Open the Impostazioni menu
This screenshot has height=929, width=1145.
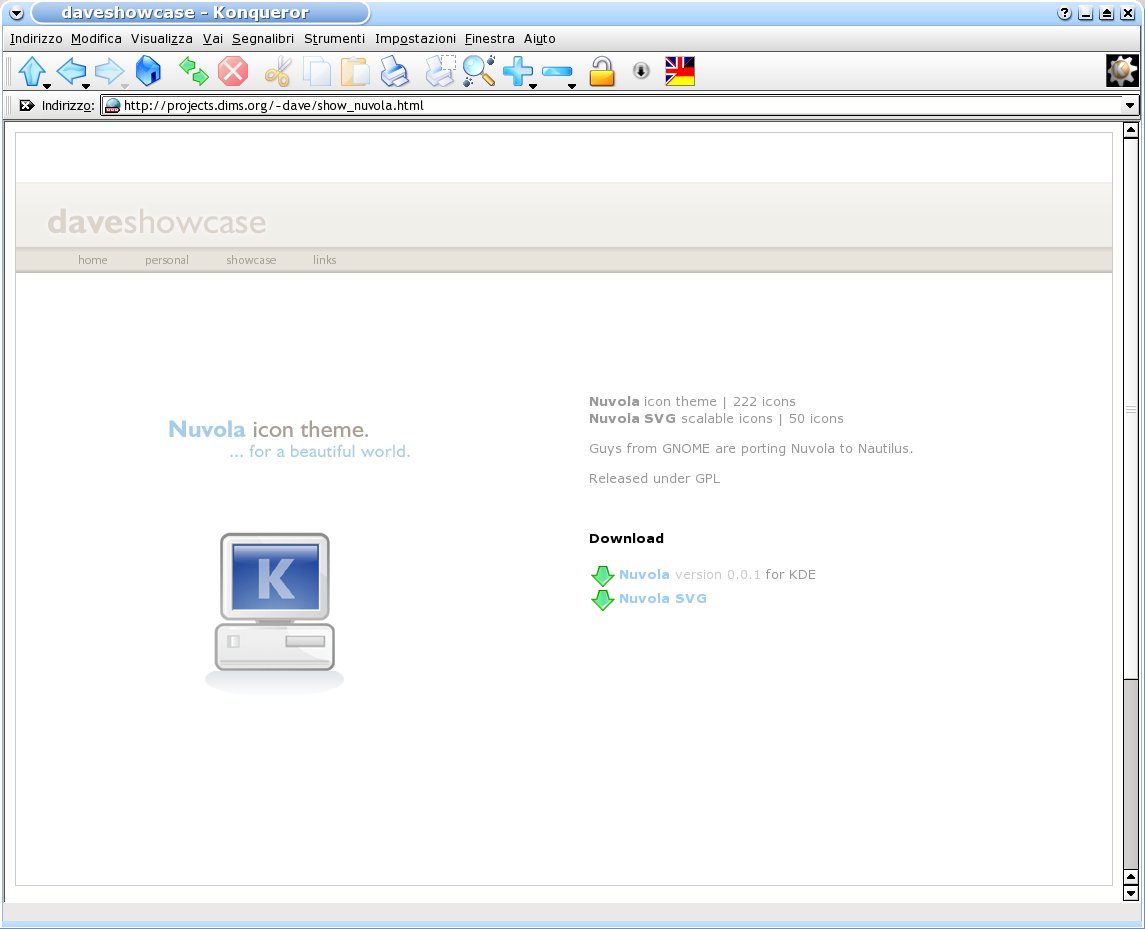(416, 39)
